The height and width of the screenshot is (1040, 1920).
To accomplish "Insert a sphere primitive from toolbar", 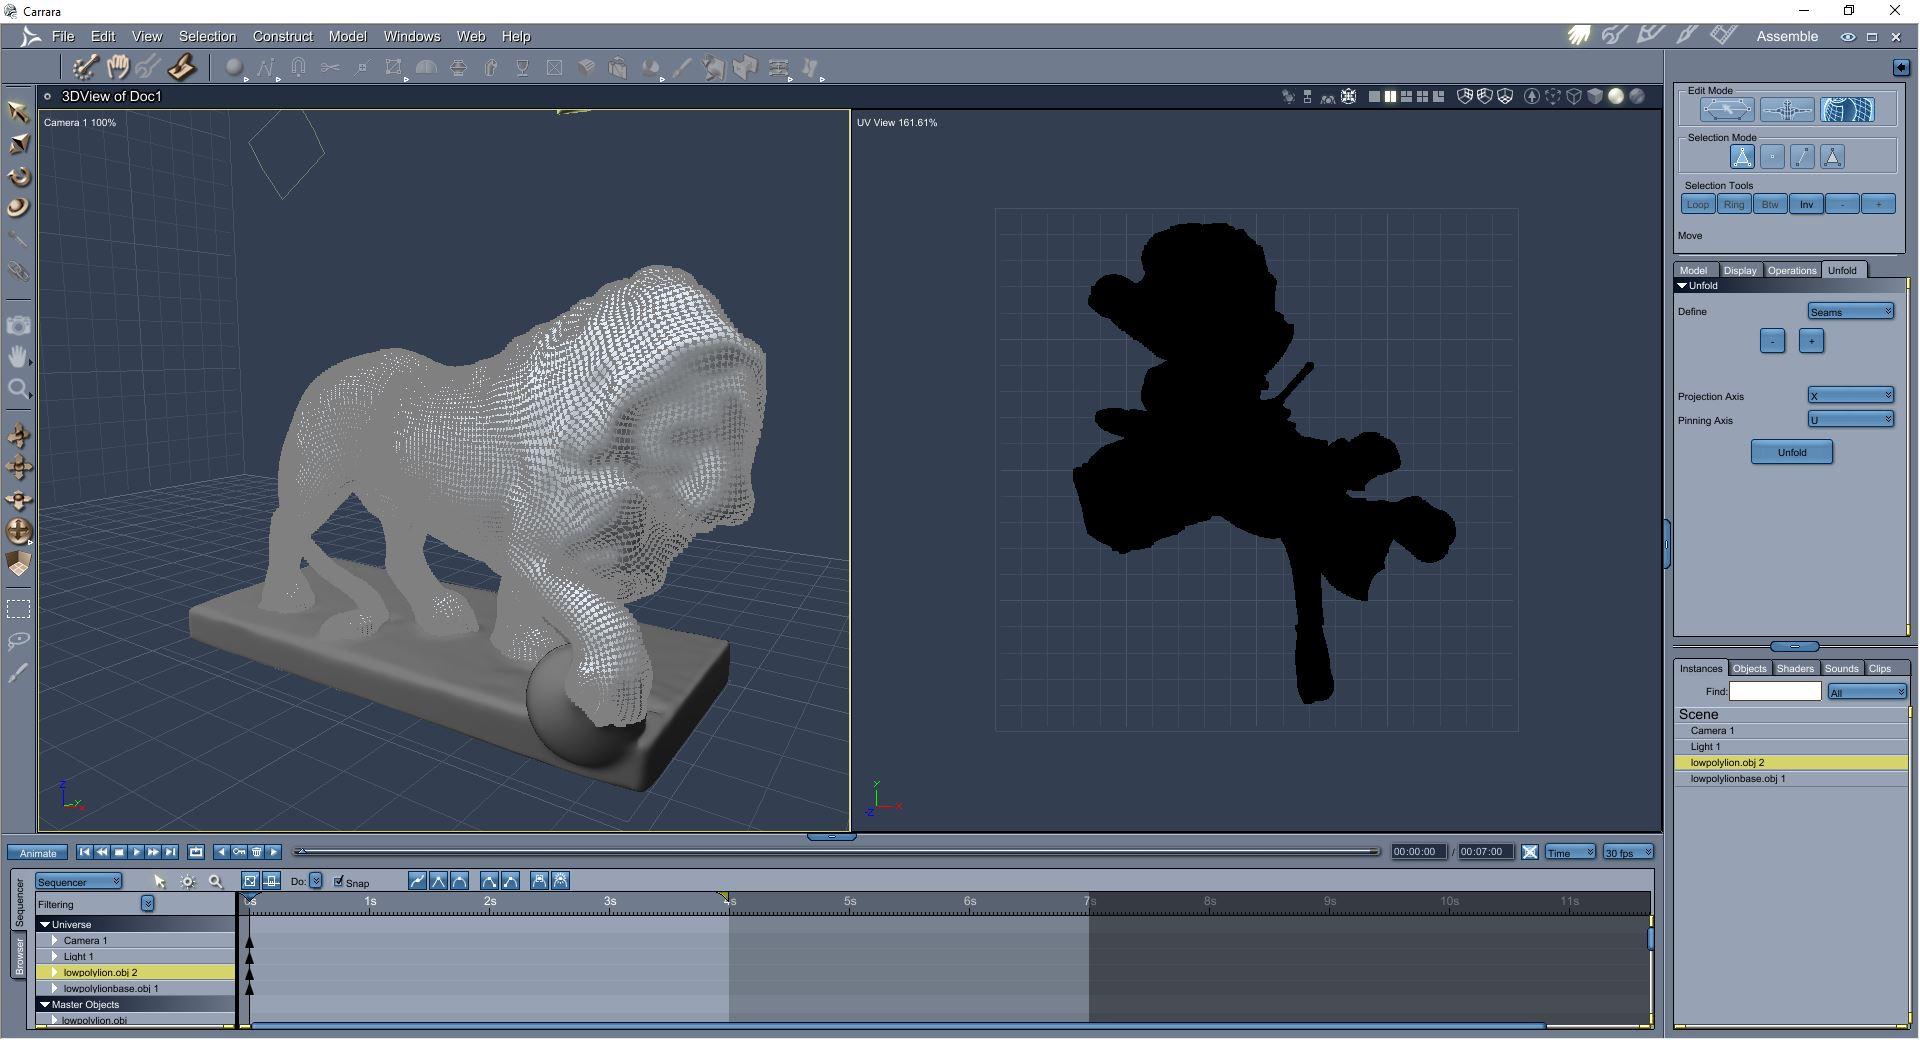I will pos(234,68).
